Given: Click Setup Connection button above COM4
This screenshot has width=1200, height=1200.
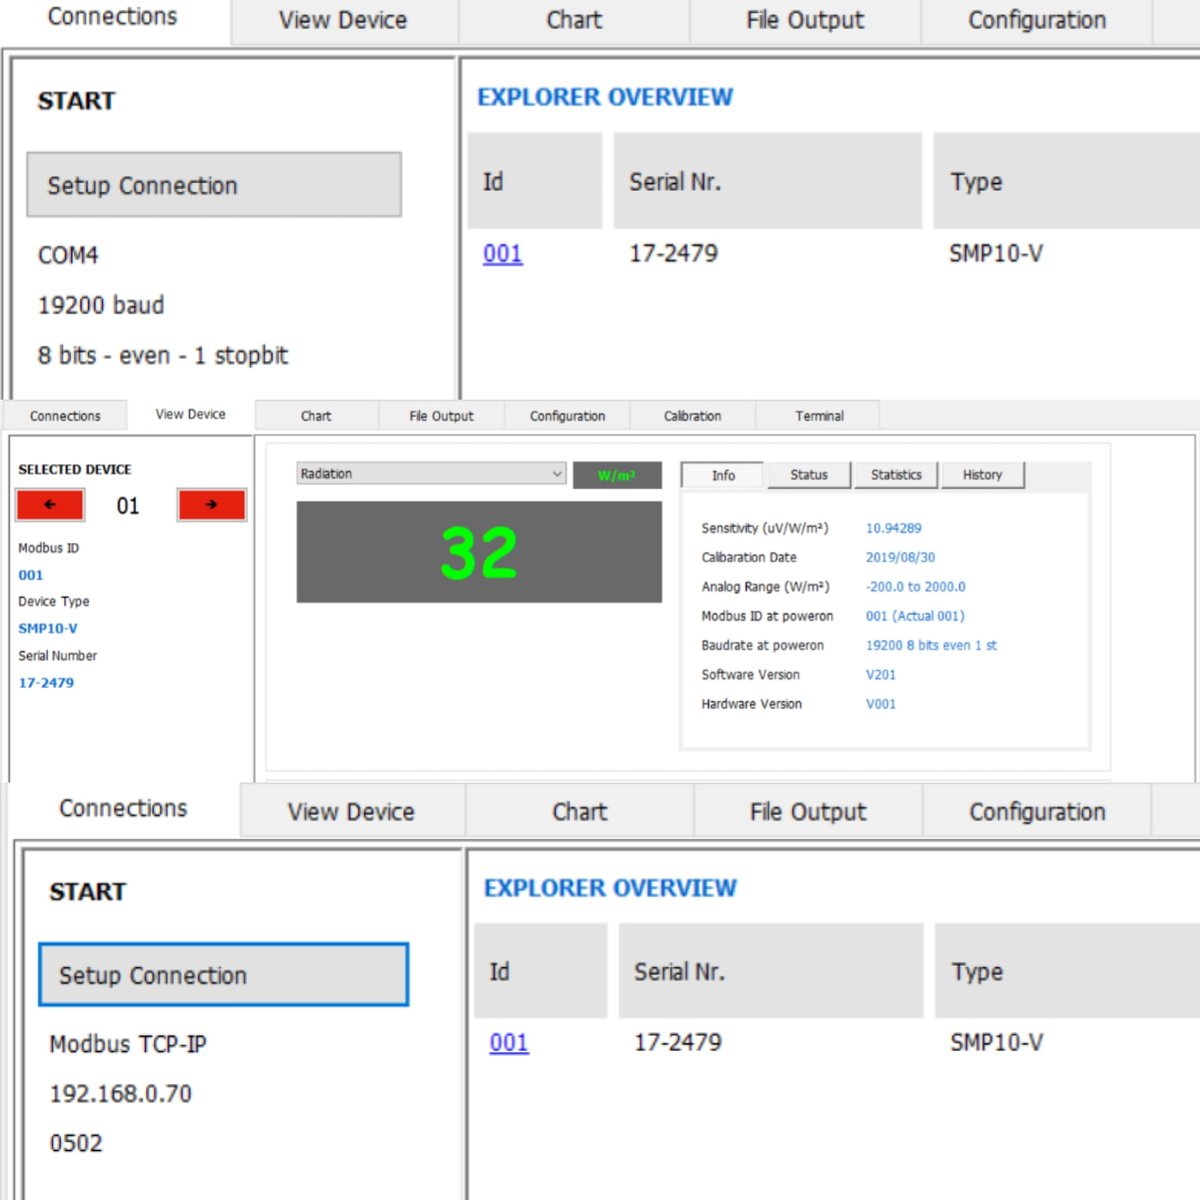Looking at the screenshot, I should (x=214, y=185).
